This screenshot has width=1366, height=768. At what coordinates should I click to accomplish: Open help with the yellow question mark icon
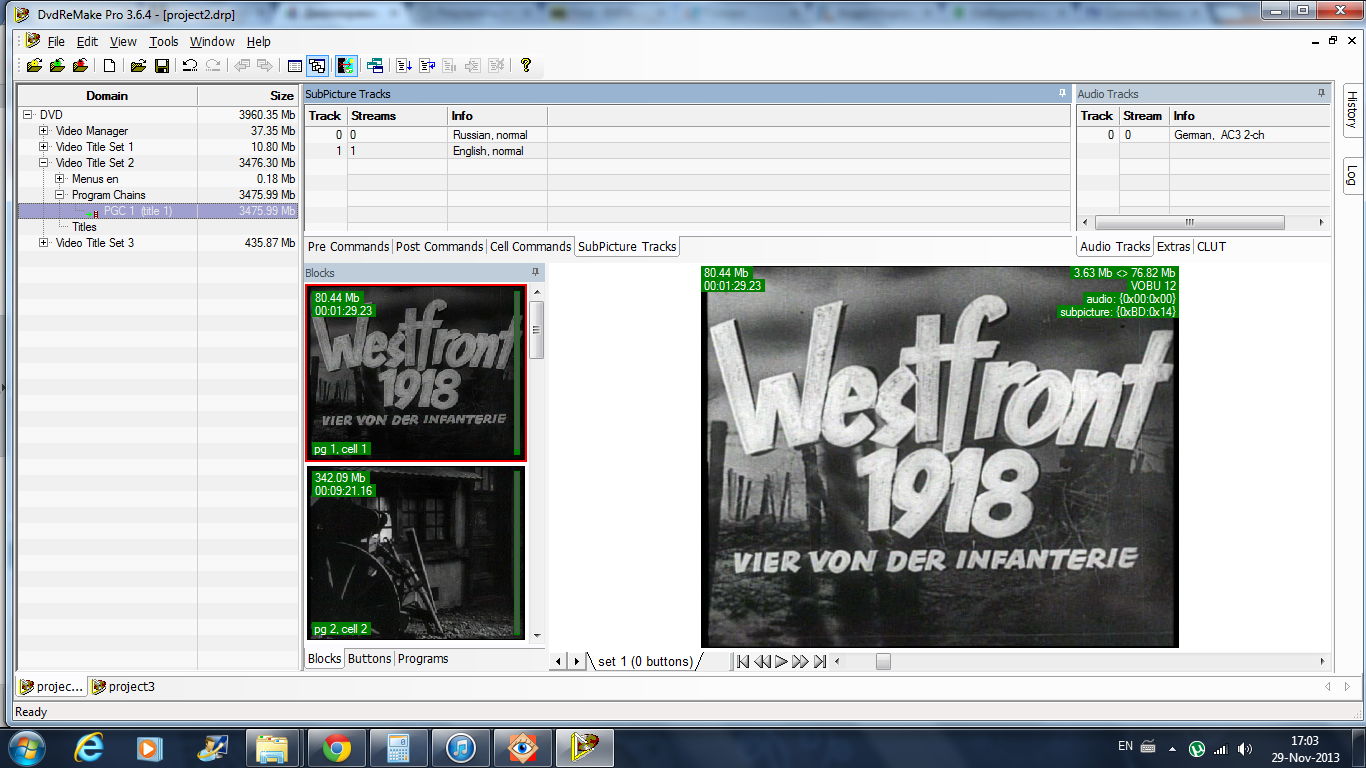tap(526, 66)
